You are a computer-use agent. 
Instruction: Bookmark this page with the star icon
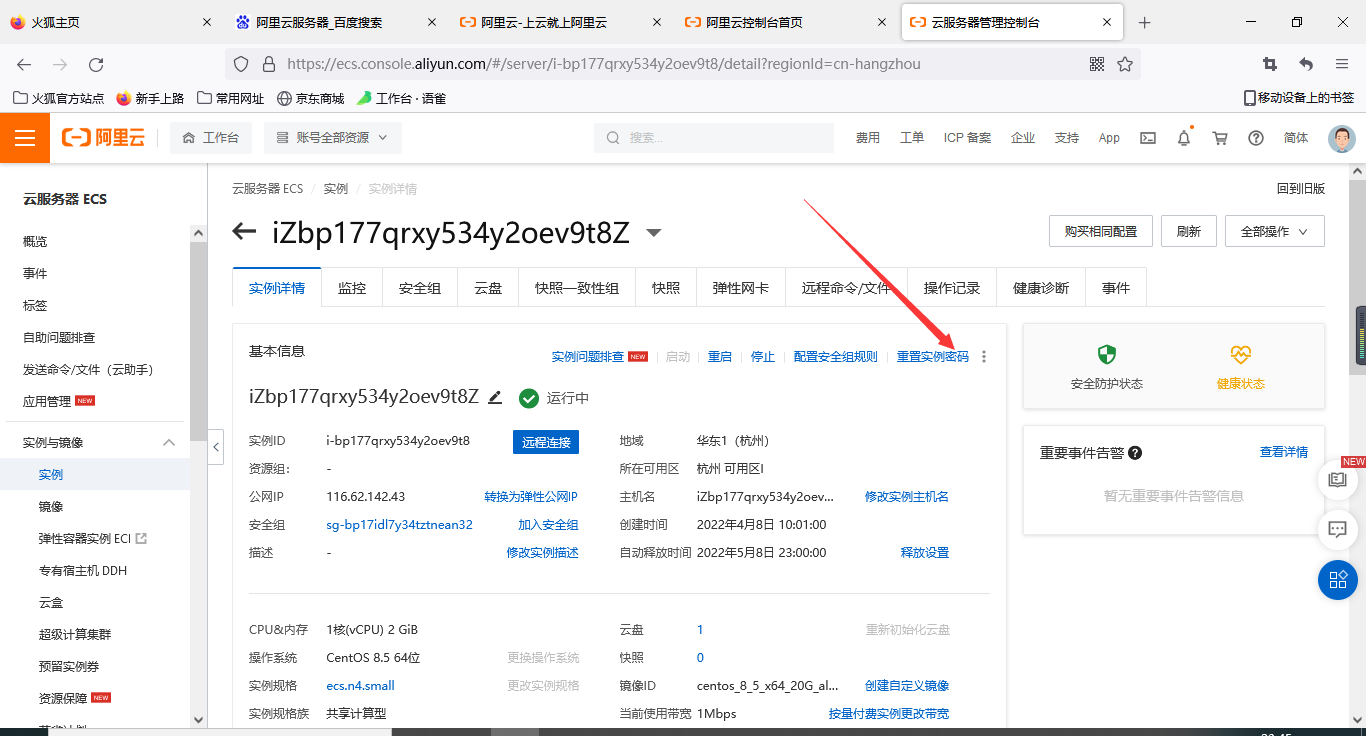point(1125,64)
